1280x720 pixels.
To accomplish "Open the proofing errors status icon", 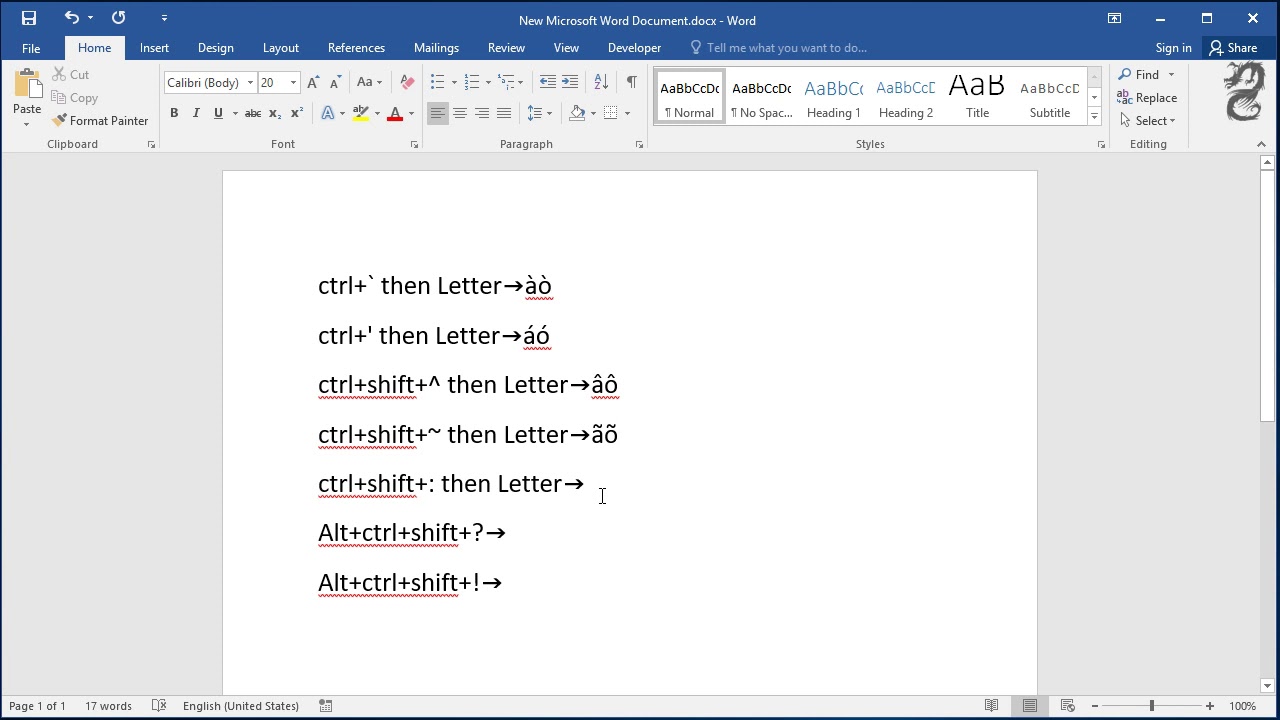I will (x=158, y=706).
